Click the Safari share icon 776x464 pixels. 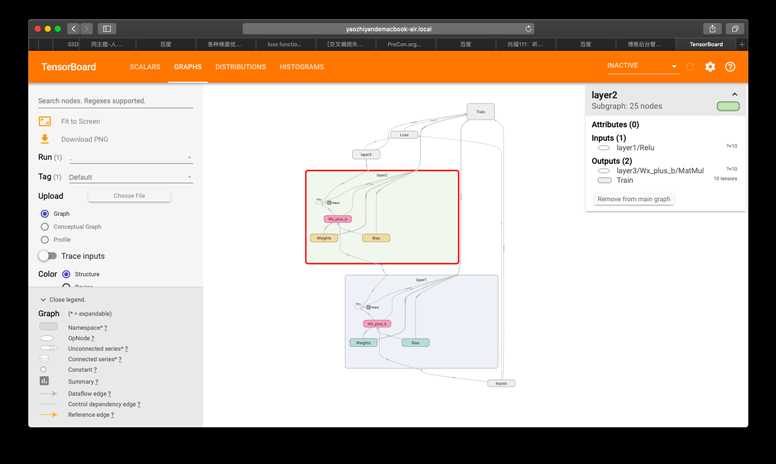tap(712, 29)
